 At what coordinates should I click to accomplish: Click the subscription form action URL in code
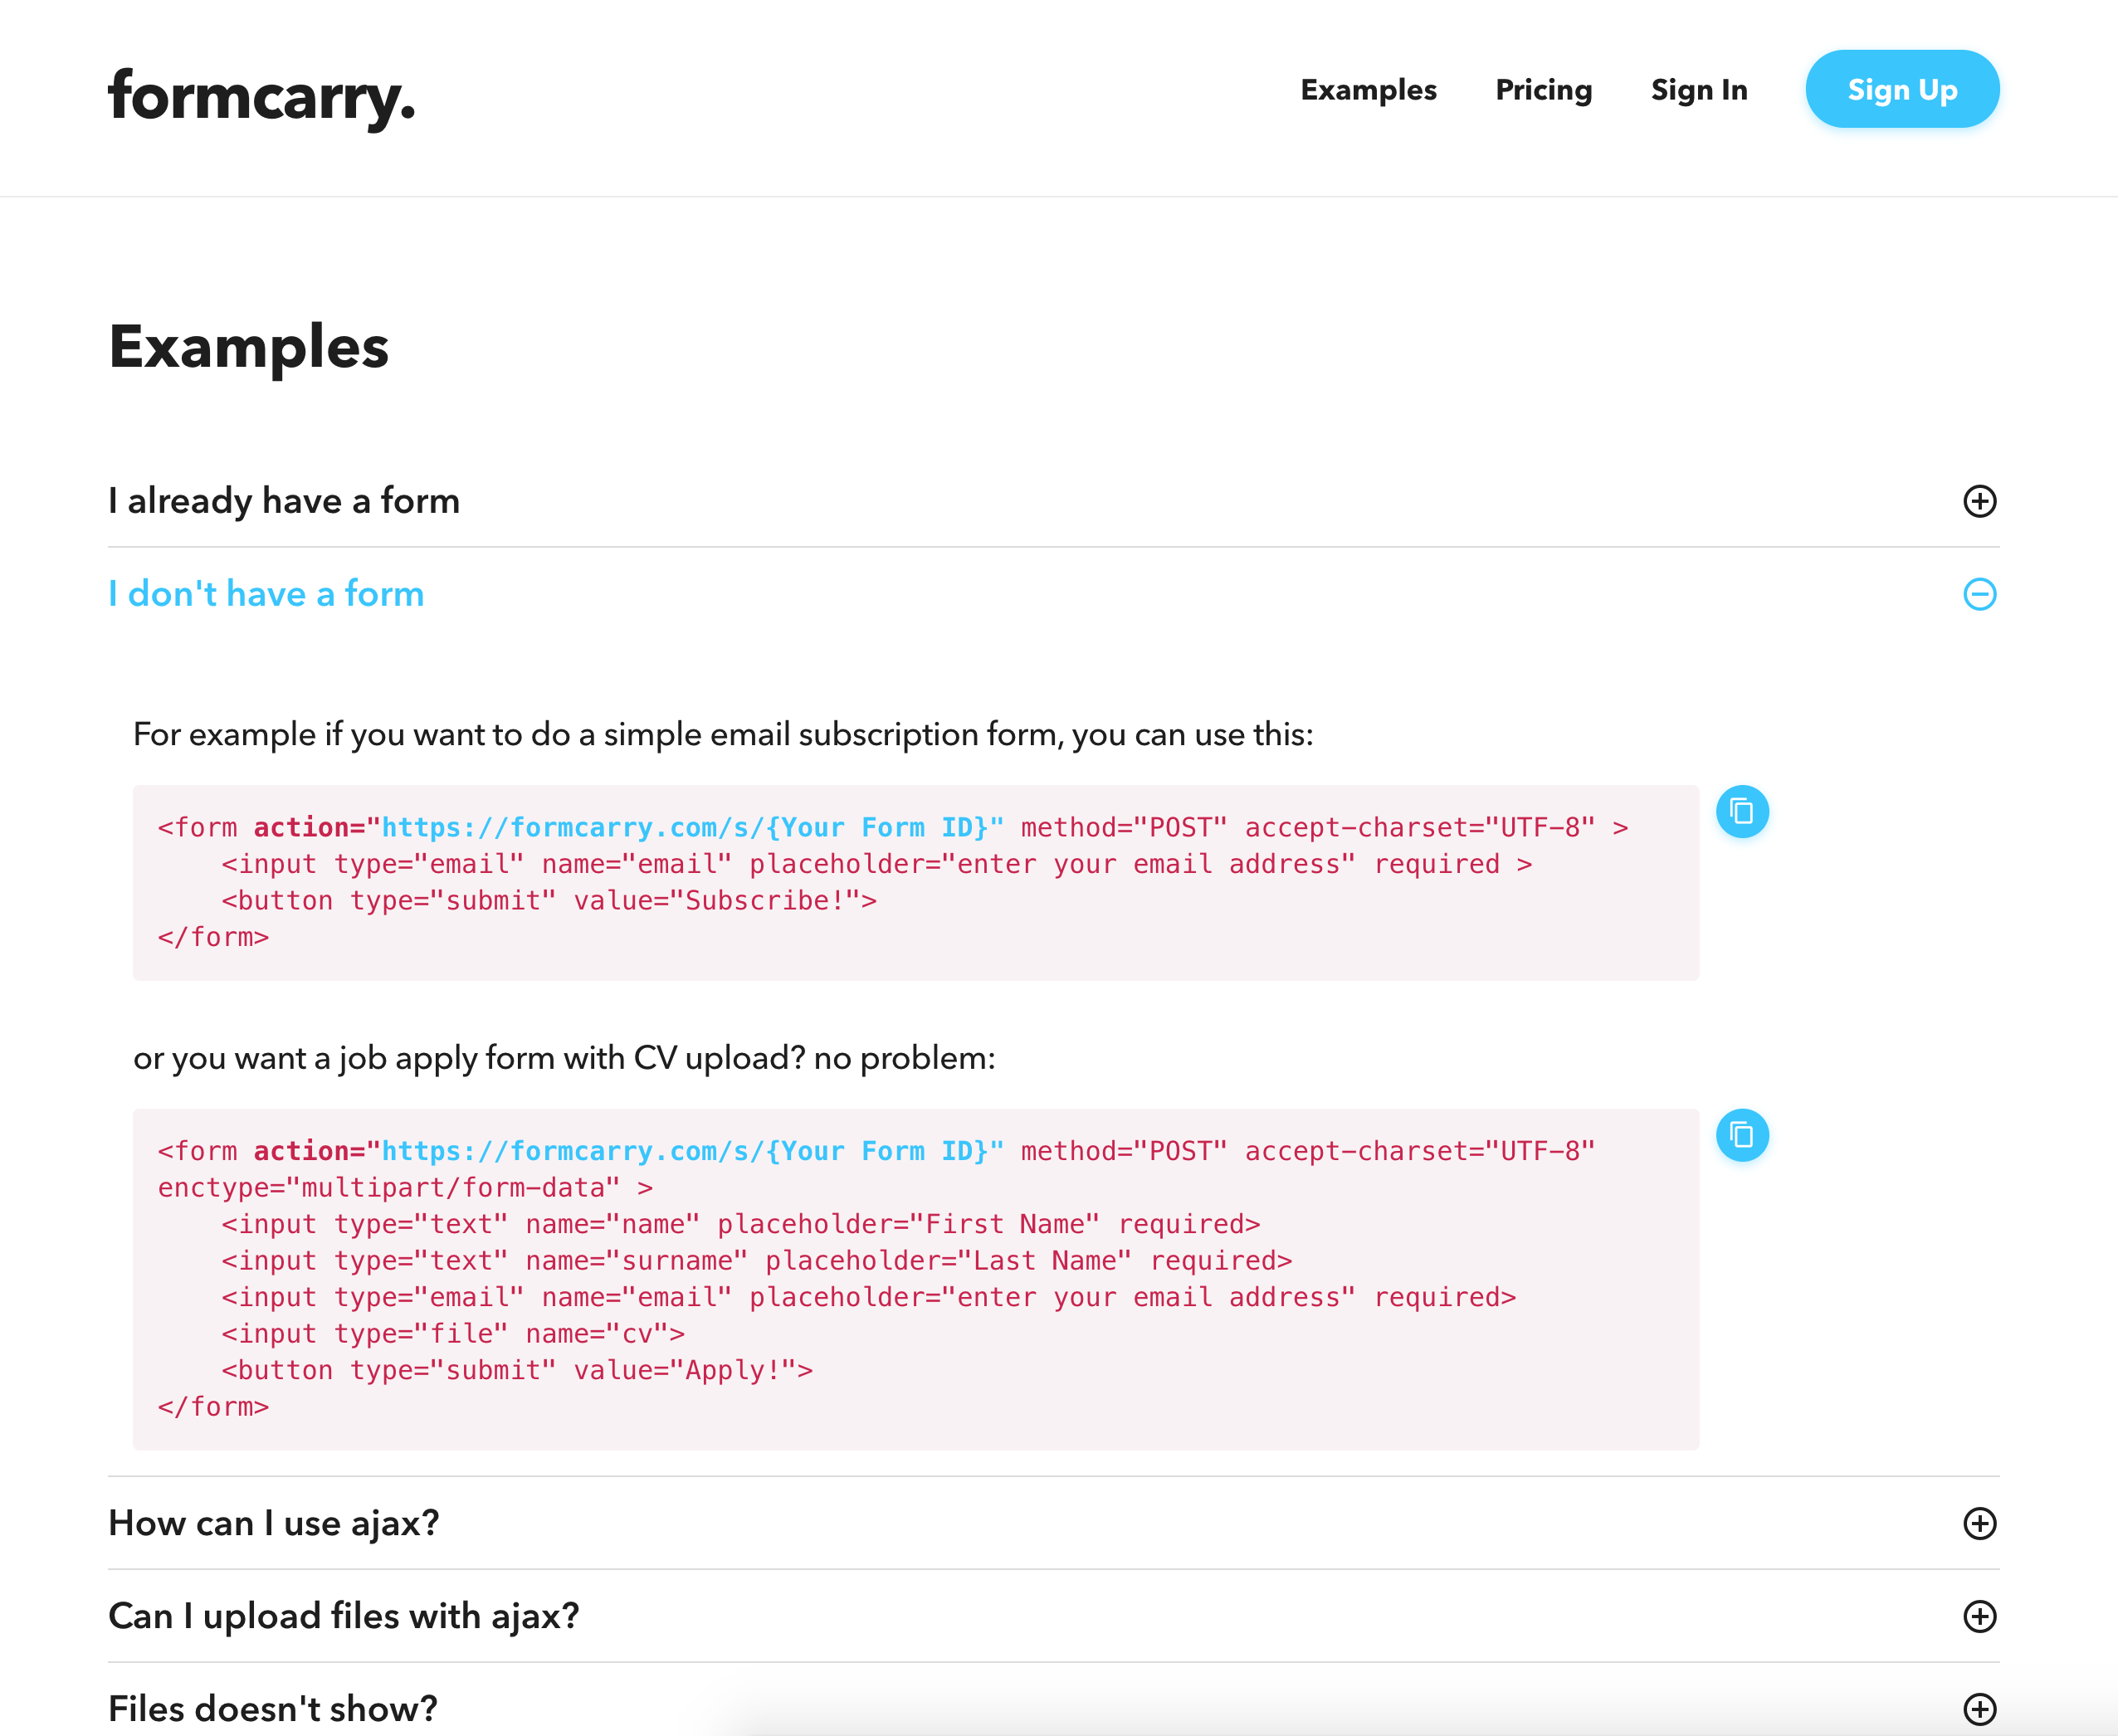685,828
